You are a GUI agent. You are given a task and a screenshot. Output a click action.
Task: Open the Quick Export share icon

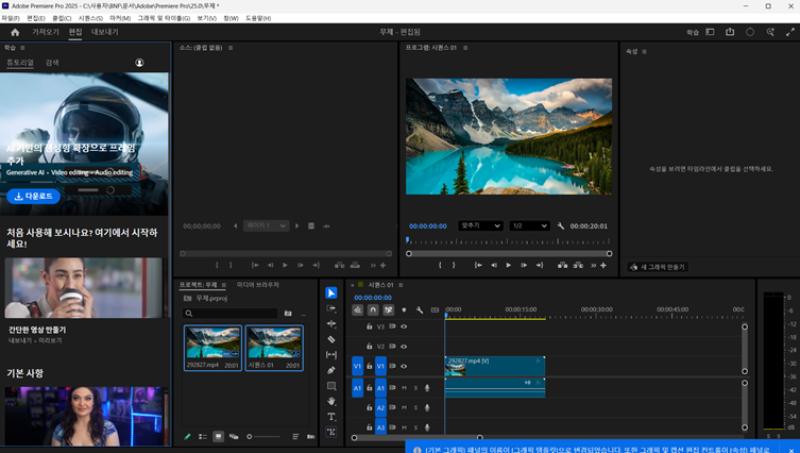pyautogui.click(x=730, y=32)
